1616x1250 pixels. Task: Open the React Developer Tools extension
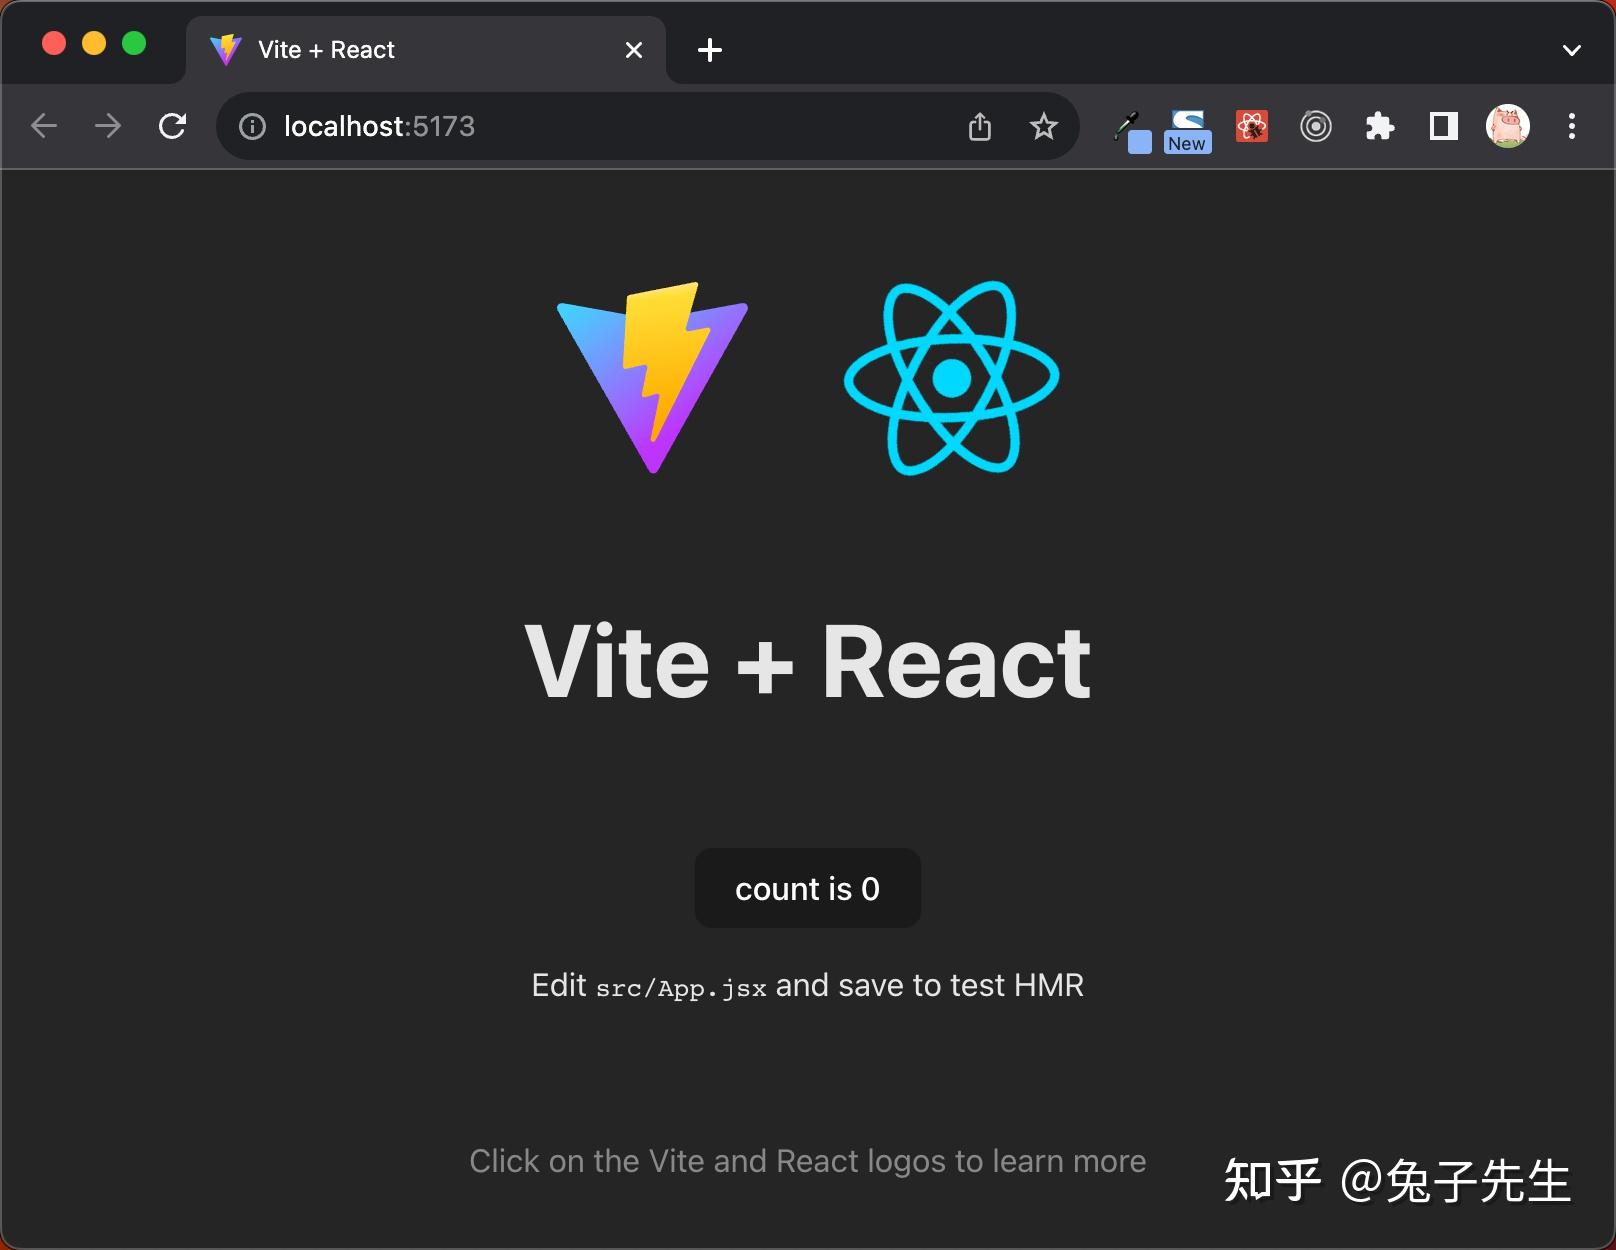pos(1252,126)
